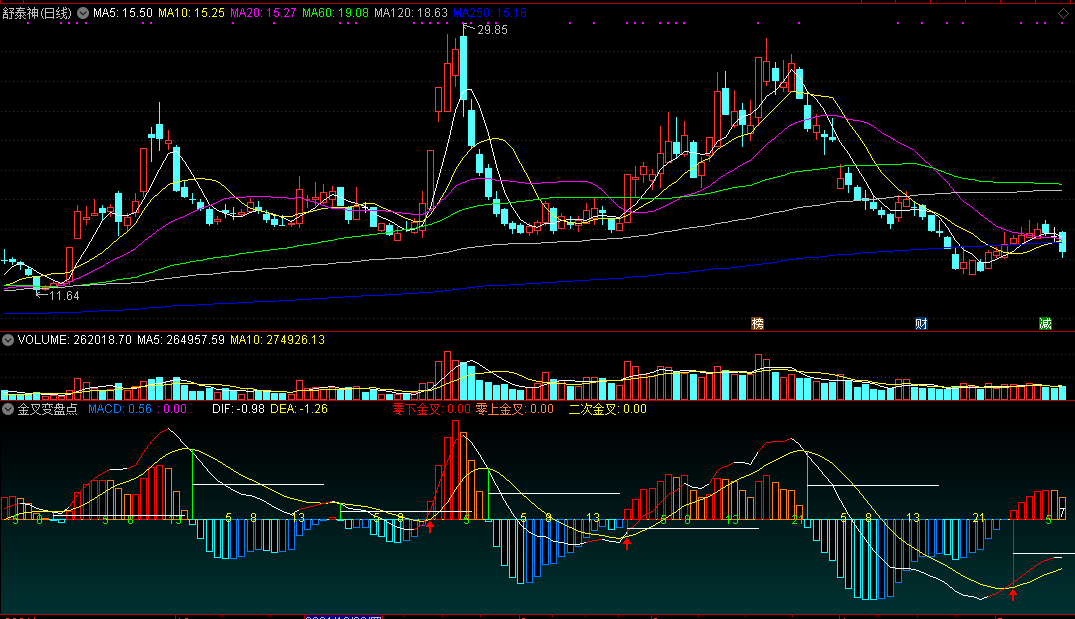This screenshot has height=619, width=1075.
Task: Click the orange 榜 event marker
Action: 758,324
